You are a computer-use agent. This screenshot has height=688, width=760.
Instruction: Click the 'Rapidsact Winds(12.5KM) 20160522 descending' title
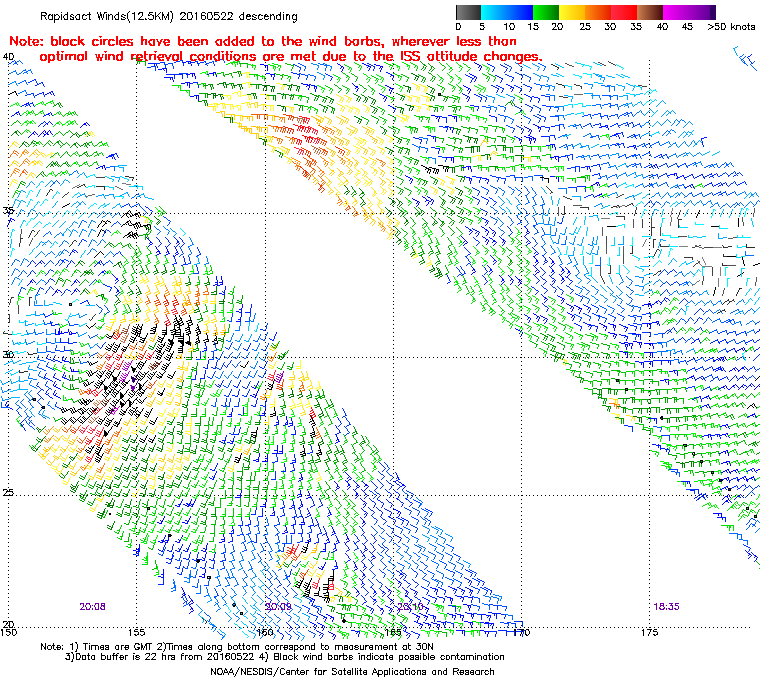169,16
